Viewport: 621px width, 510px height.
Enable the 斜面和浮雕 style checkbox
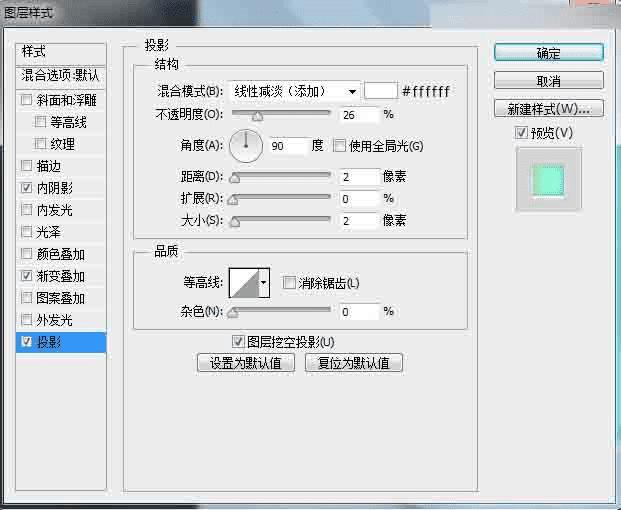click(x=26, y=100)
